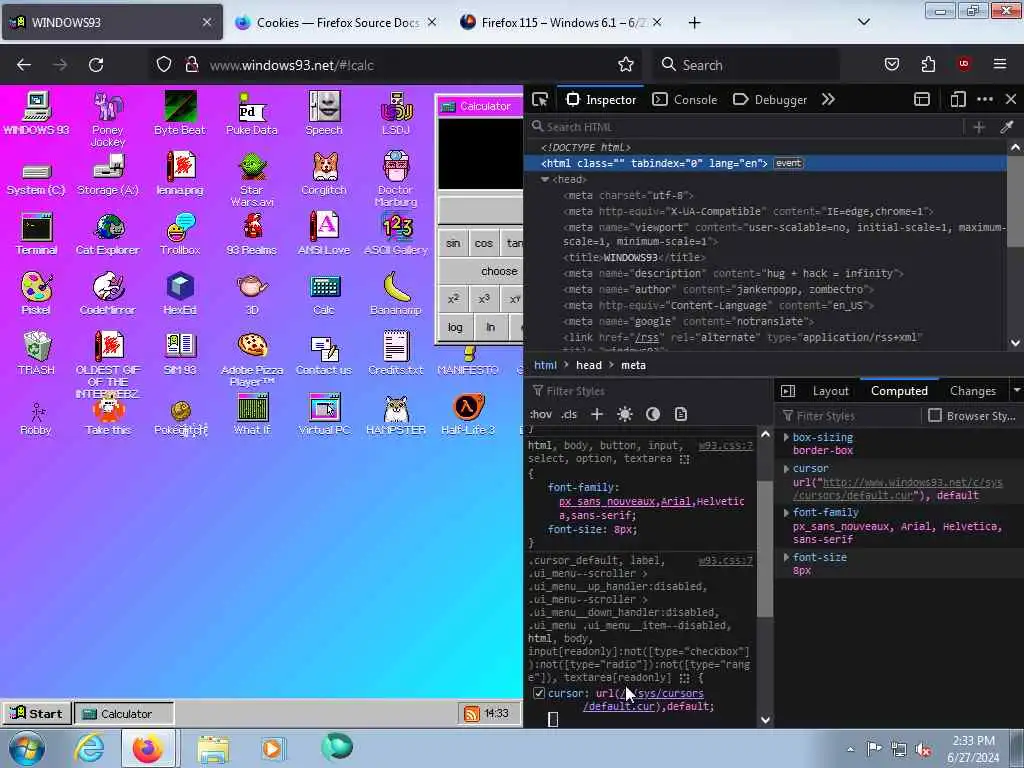Viewport: 1024px width, 768px height.
Task: Open the Corglitch desktop icon
Action: [324, 173]
